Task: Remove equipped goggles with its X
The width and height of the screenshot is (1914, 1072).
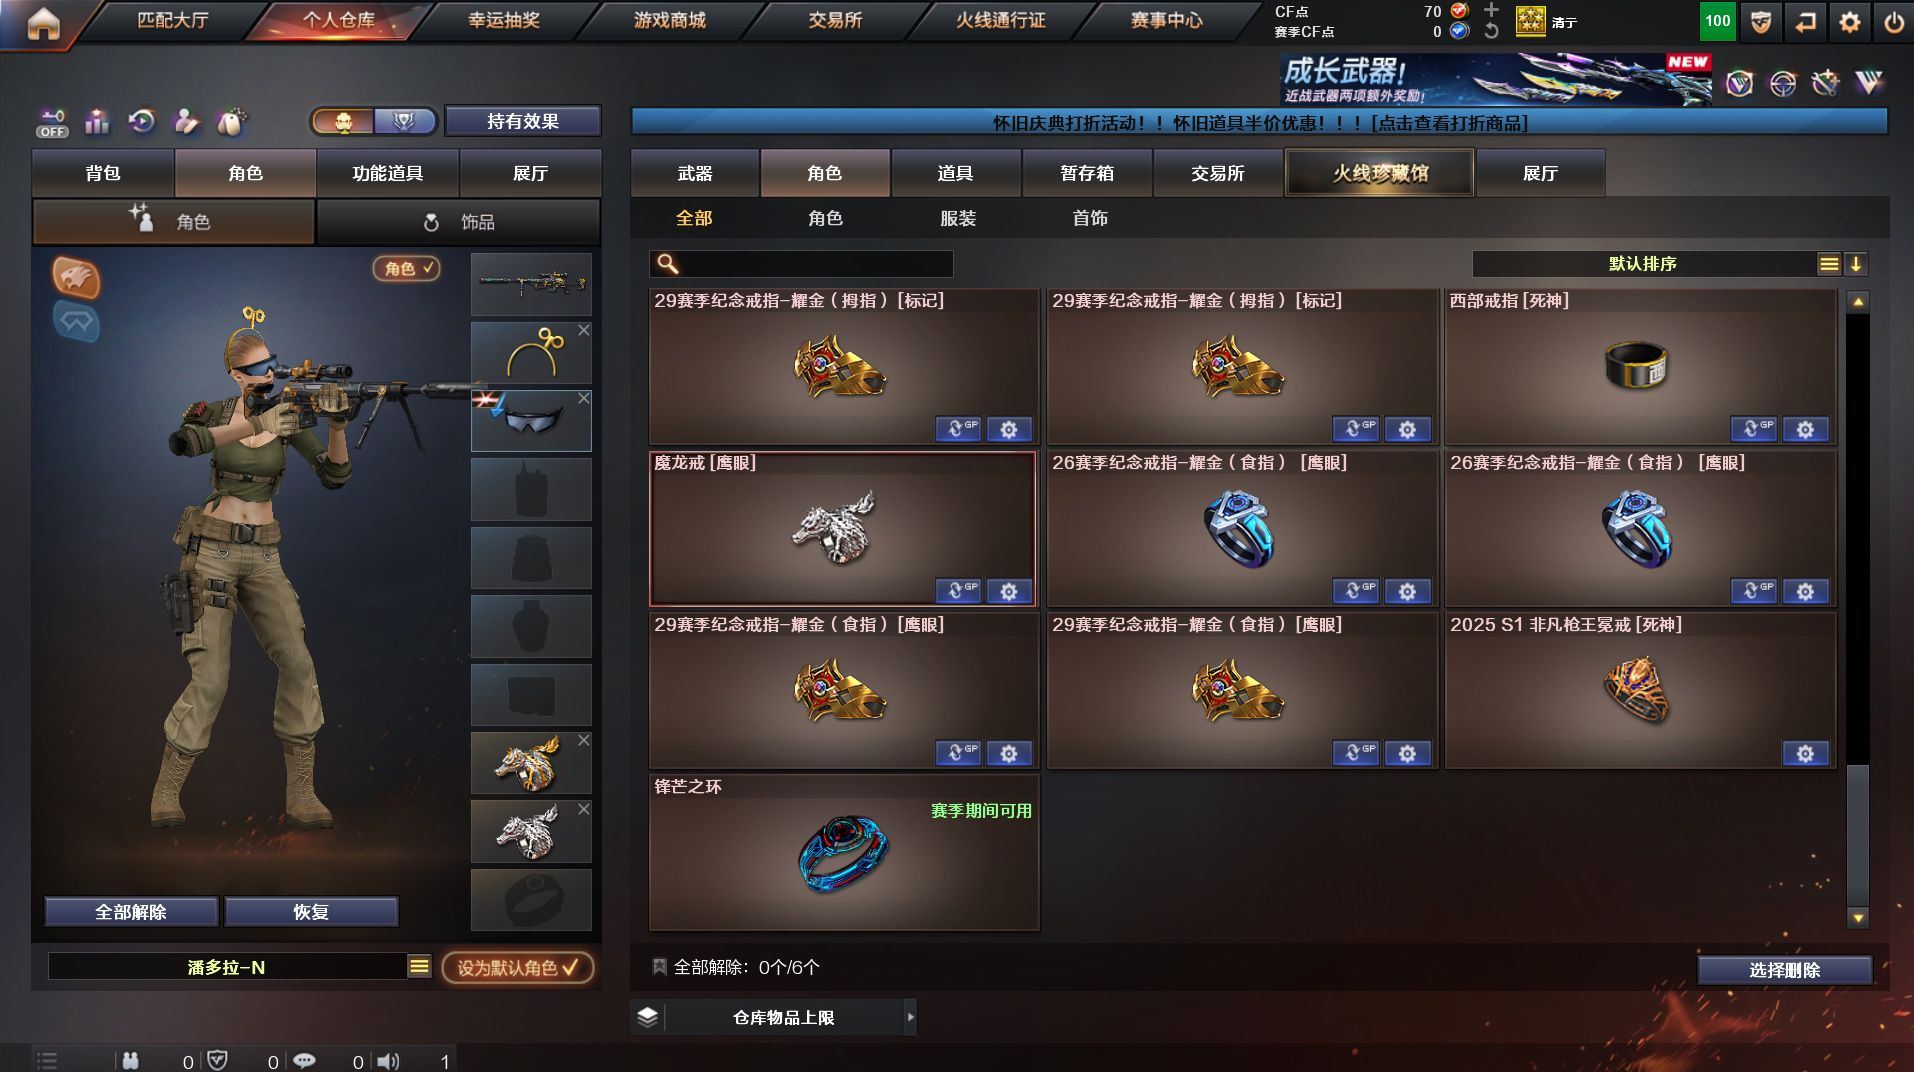Action: click(x=584, y=398)
